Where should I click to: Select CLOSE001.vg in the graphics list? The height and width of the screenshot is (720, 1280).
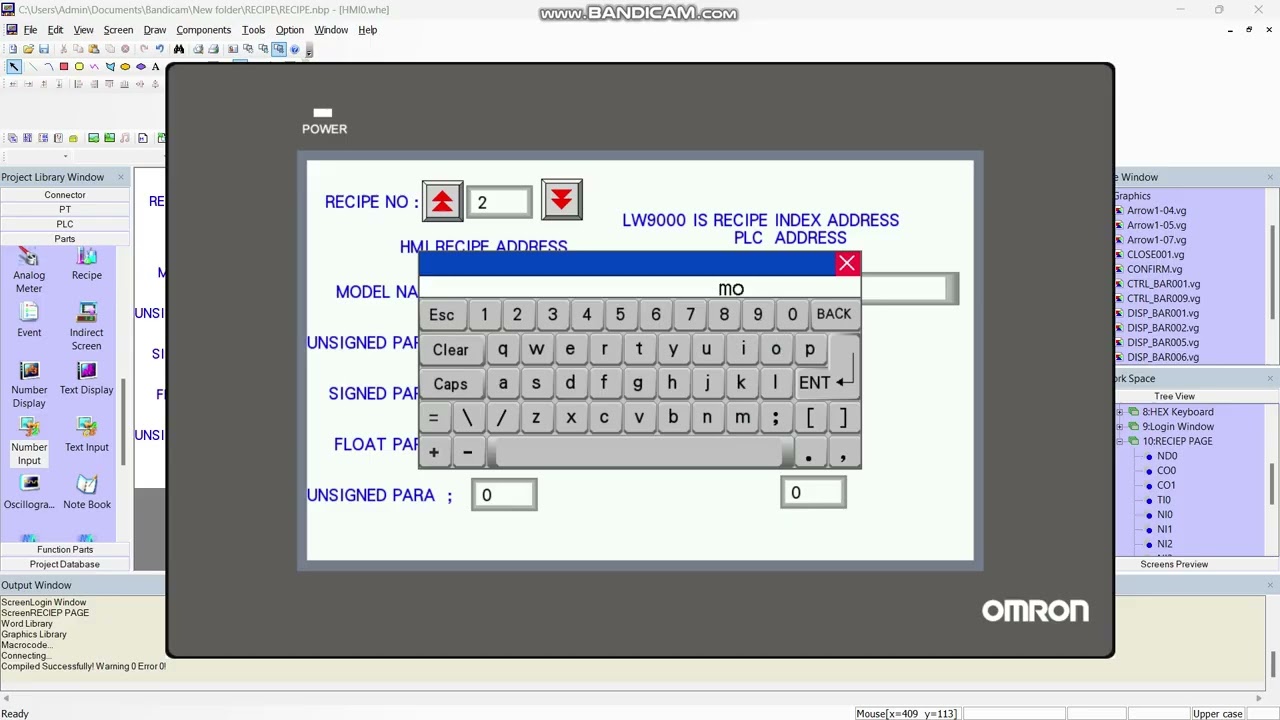pyautogui.click(x=1155, y=254)
